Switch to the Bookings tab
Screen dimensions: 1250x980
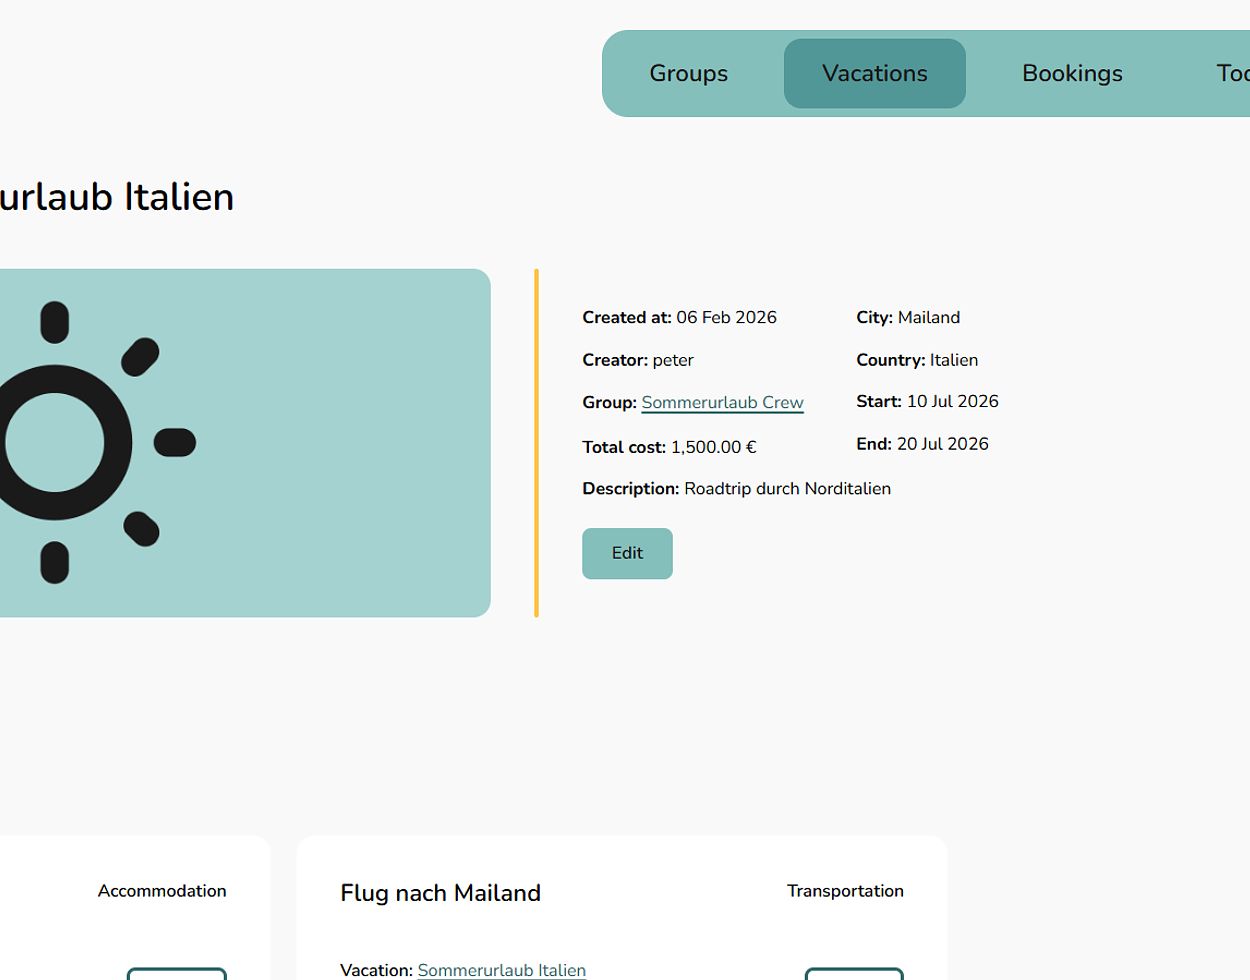1072,73
